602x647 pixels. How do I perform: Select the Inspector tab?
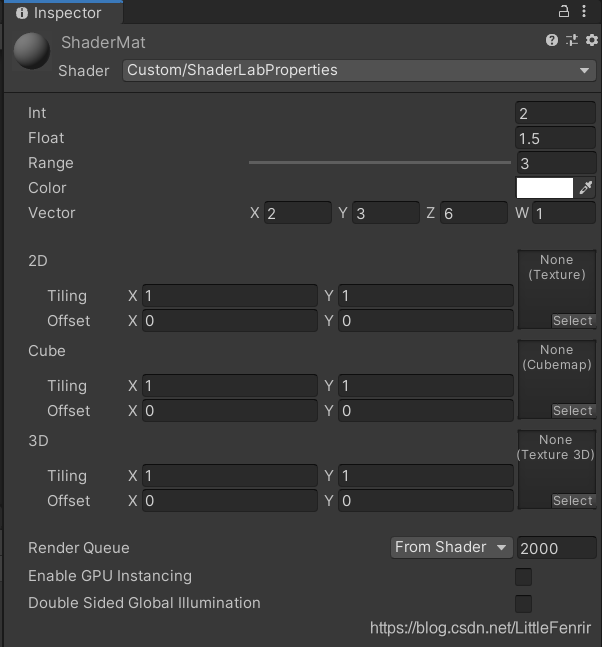click(63, 13)
